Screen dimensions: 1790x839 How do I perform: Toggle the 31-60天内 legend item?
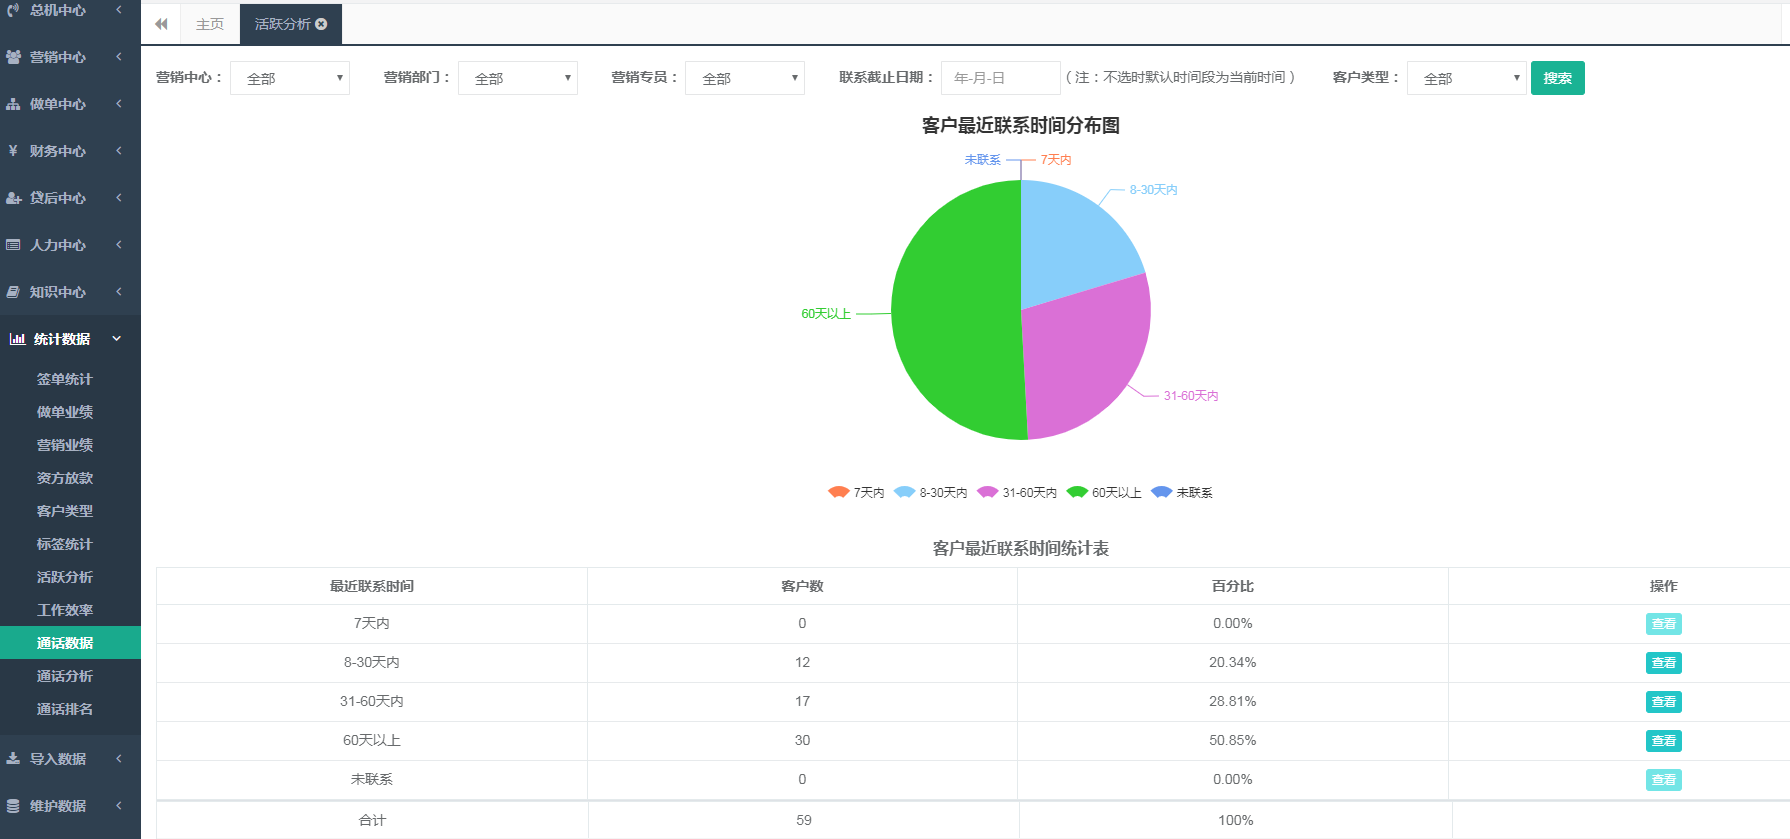click(x=1017, y=492)
